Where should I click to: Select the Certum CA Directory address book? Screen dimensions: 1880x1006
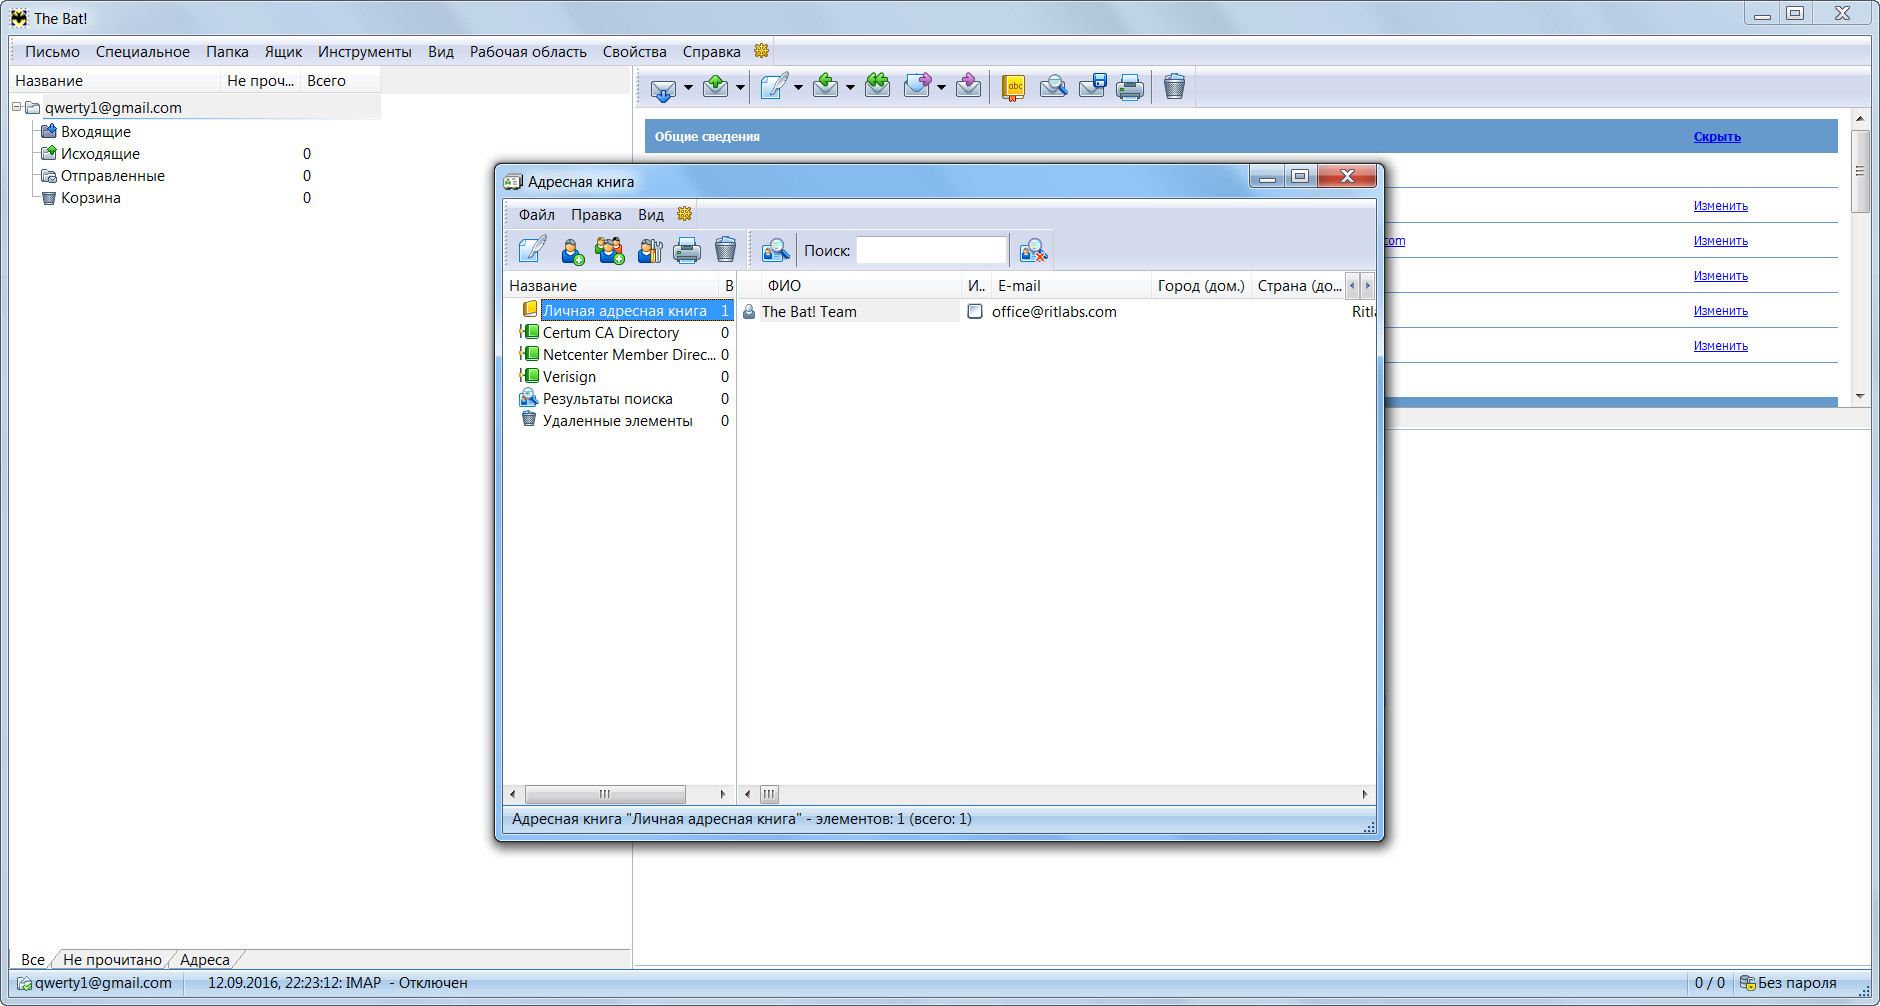click(610, 333)
